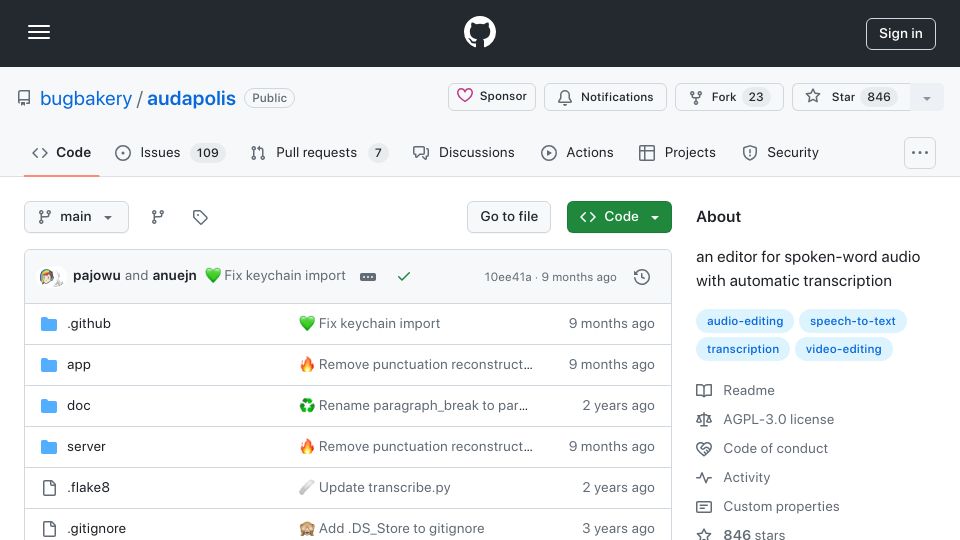960x540 pixels.
Task: Open commit 10ee41a
Action: 508,277
